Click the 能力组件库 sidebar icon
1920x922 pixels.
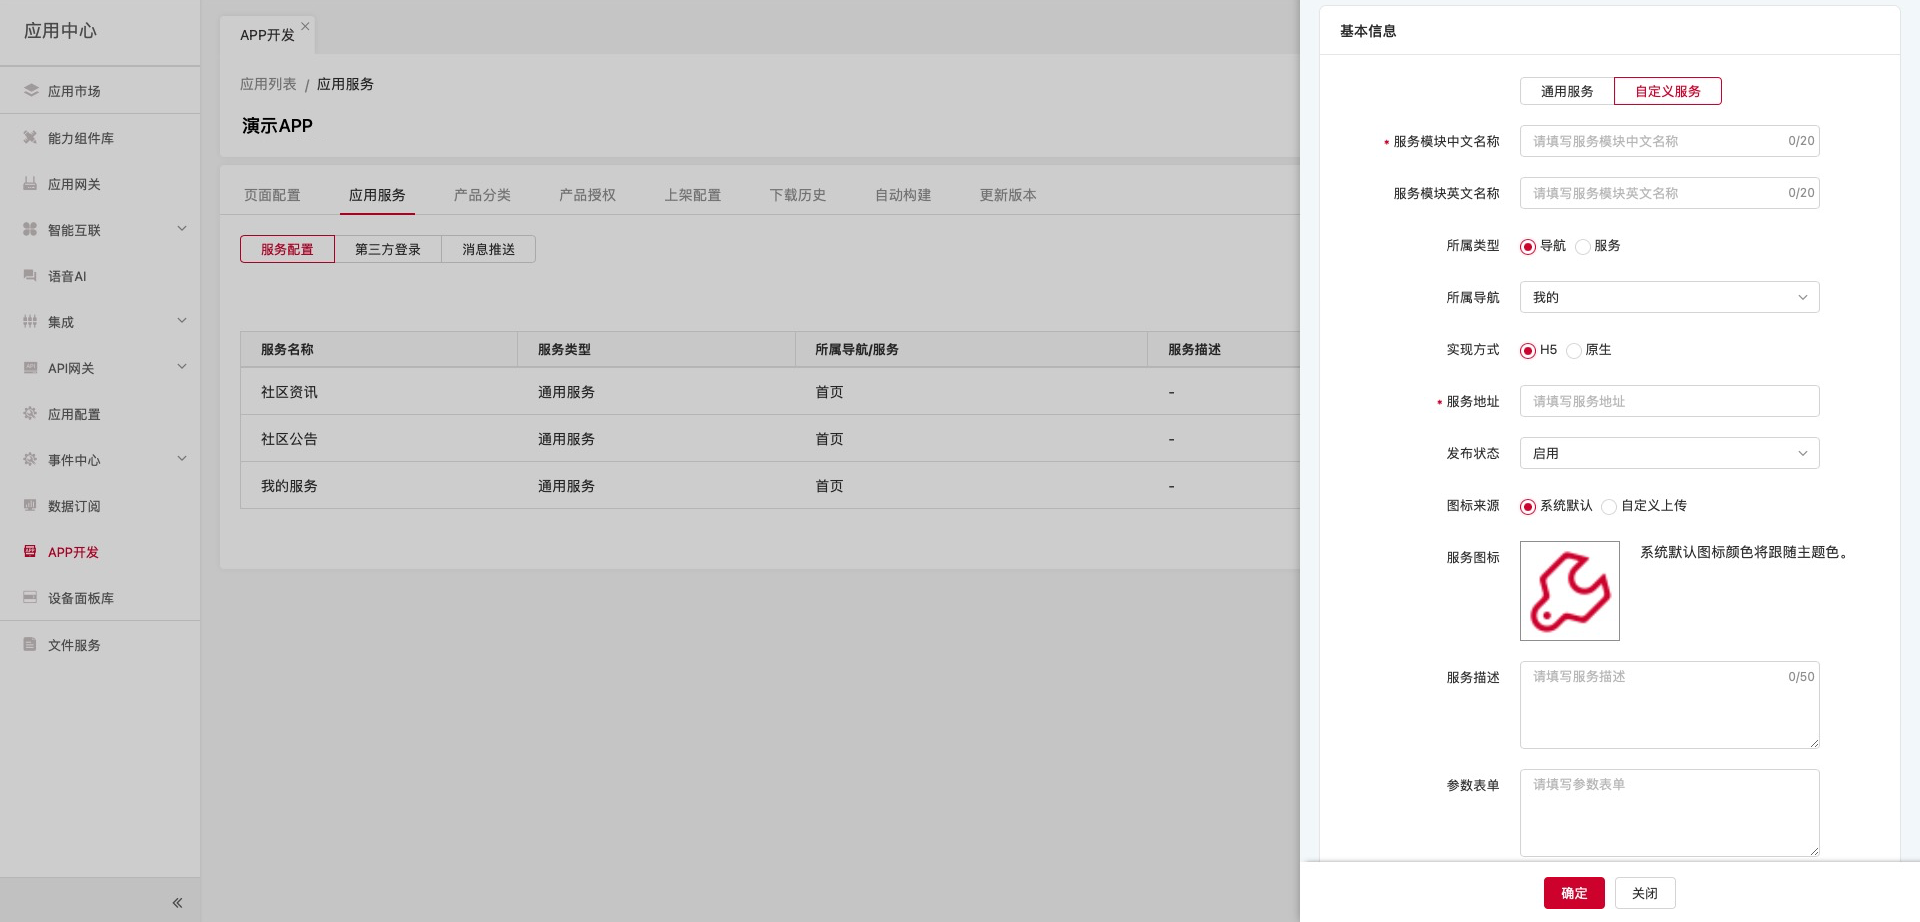click(30, 137)
